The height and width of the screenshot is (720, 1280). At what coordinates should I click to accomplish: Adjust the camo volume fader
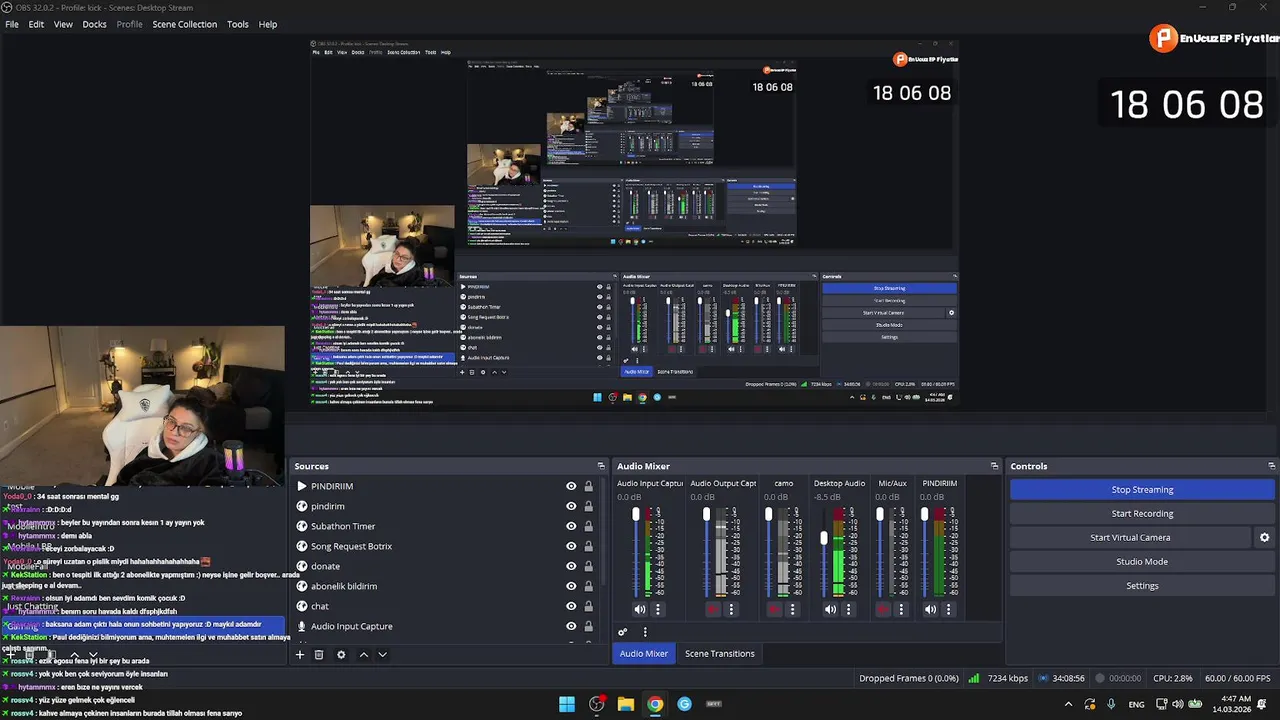click(x=768, y=514)
